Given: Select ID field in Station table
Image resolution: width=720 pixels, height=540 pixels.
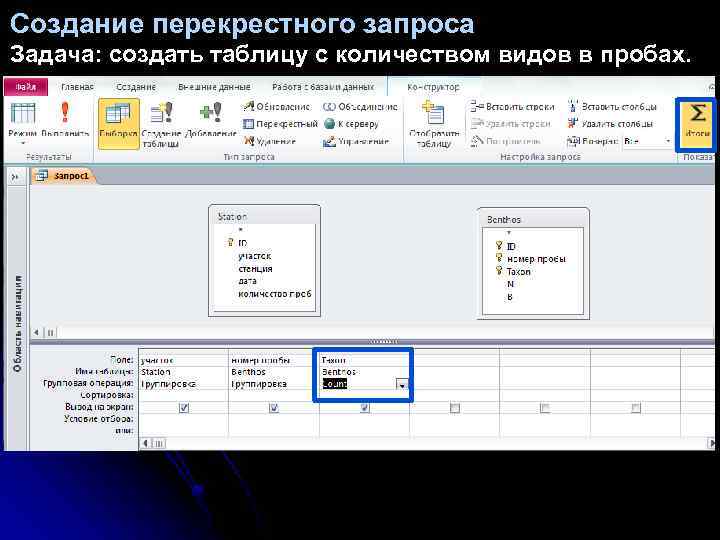Looking at the screenshot, I should (x=242, y=243).
